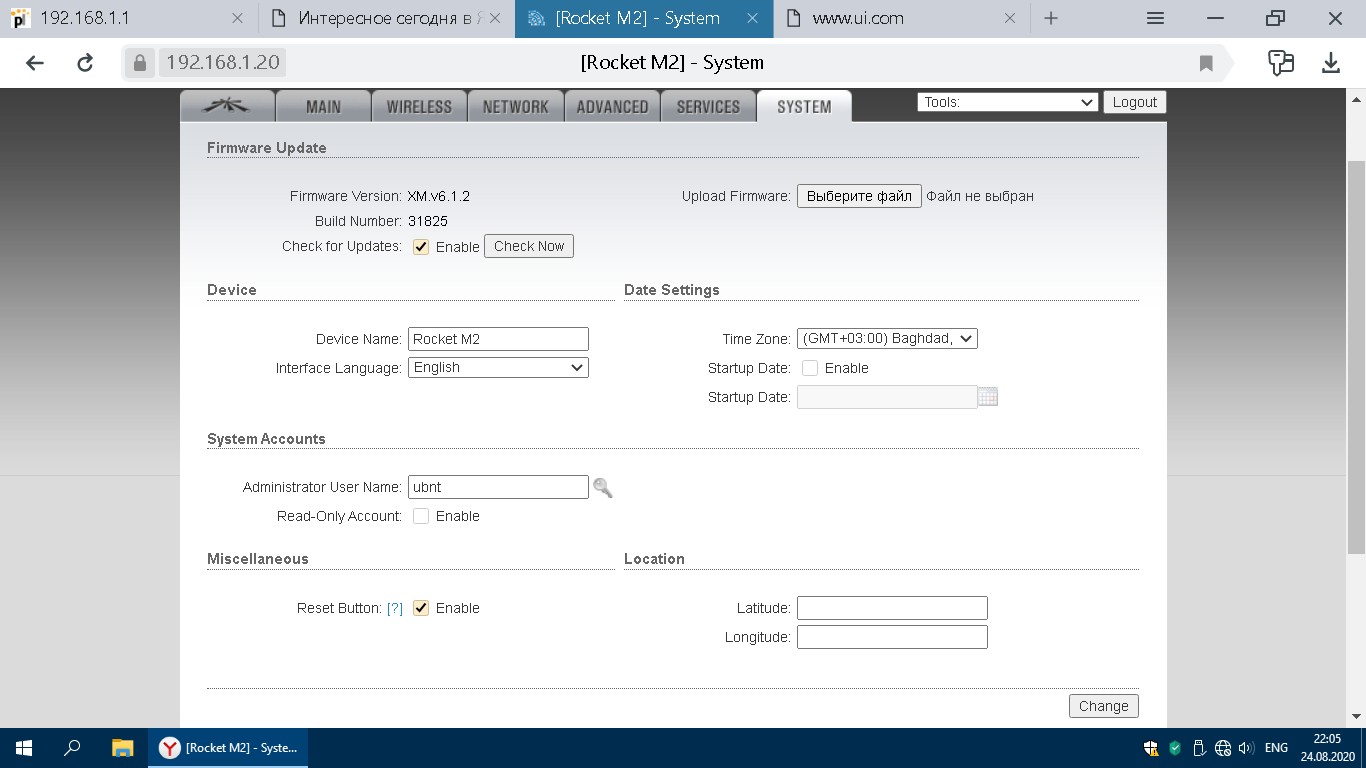Open a new browser tab
Viewport: 1366px width, 768px height.
coord(1051,18)
